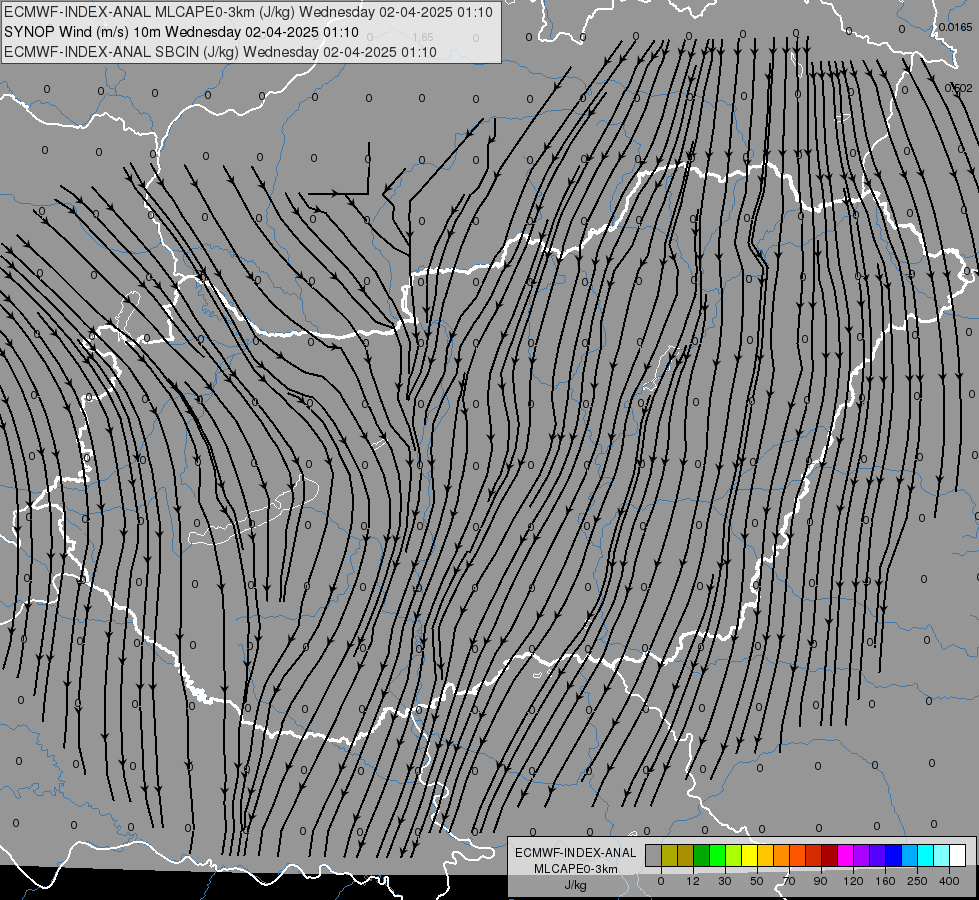This screenshot has height=900, width=979.
Task: Click the legend label MLCAPE0-3km
Action: (x=576, y=869)
